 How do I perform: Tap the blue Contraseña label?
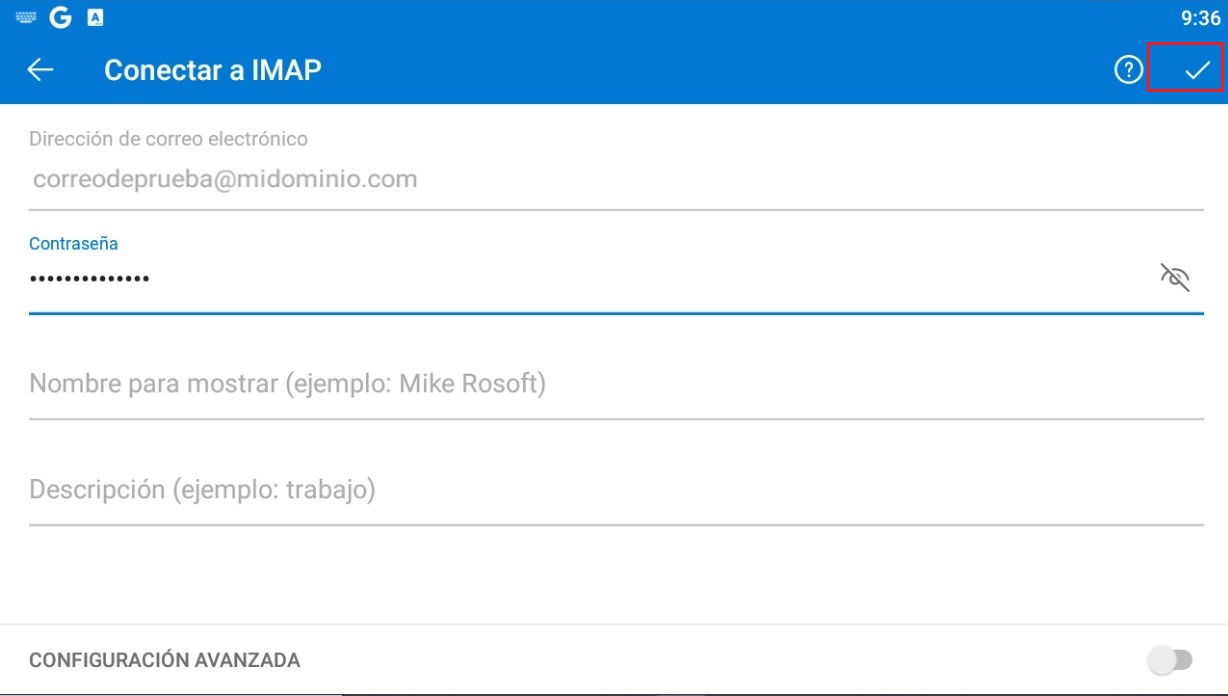point(73,243)
